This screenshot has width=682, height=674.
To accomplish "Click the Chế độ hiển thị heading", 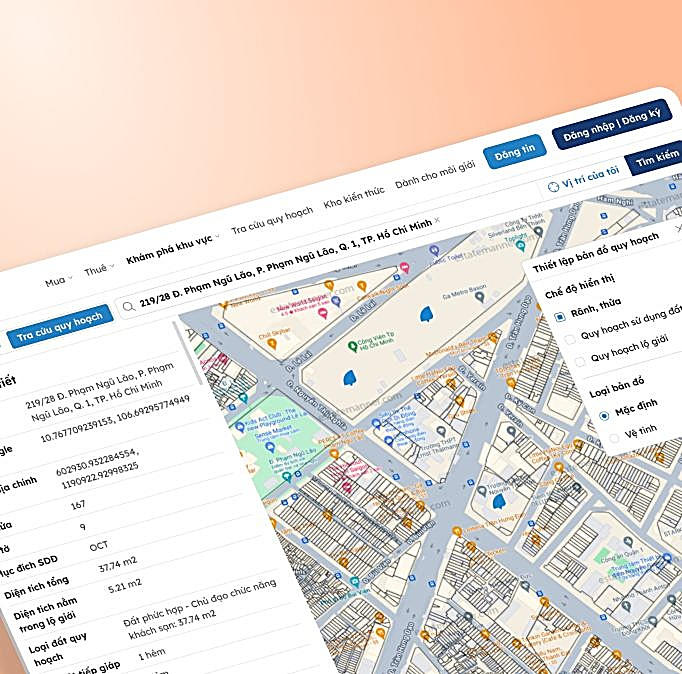I will 579,286.
